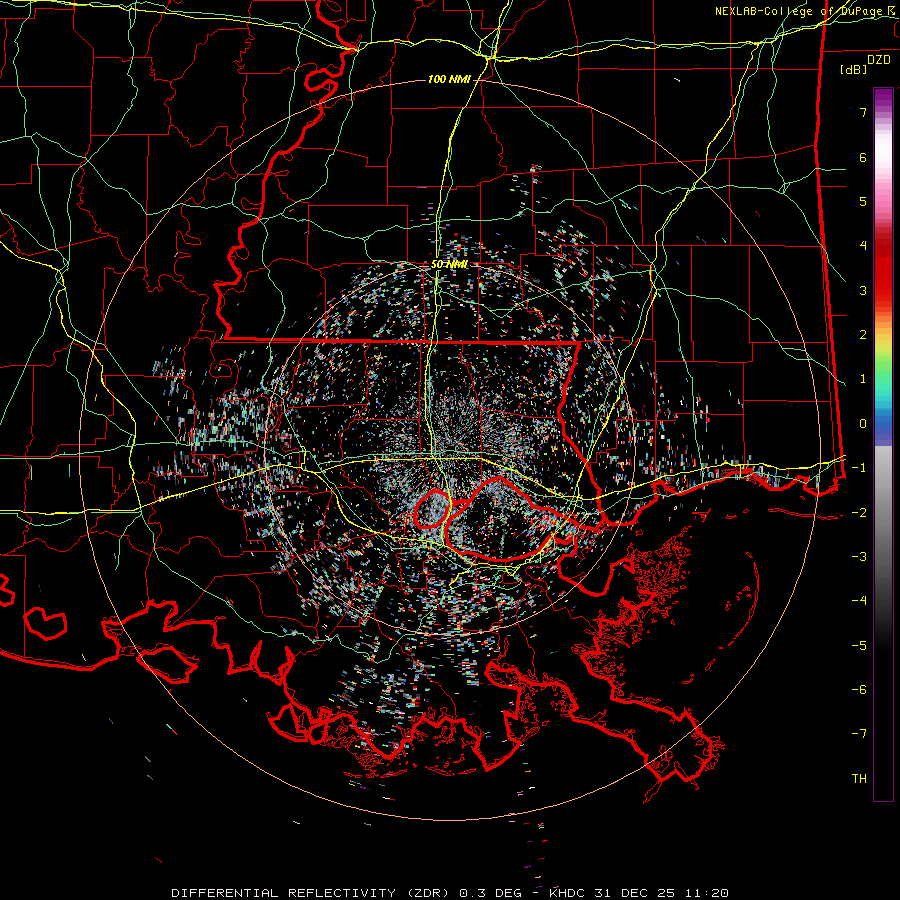The image size is (900, 900).
Task: Click the "50 NMI" range ring label
Action: (449, 265)
